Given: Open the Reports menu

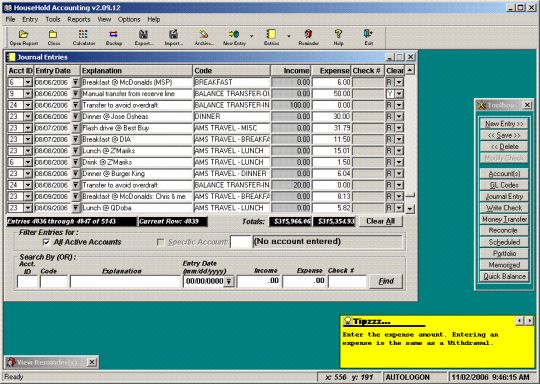Looking at the screenshot, I should click(x=79, y=20).
